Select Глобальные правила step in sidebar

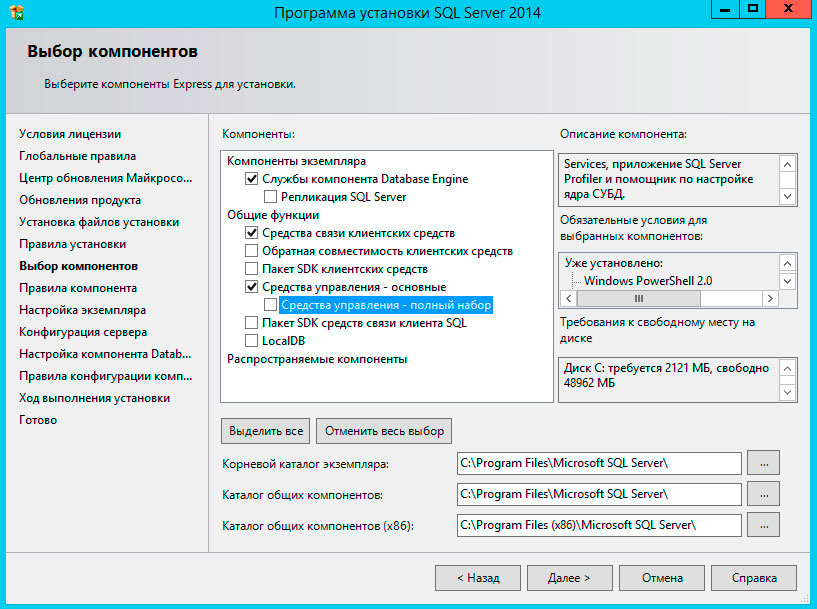[78, 156]
